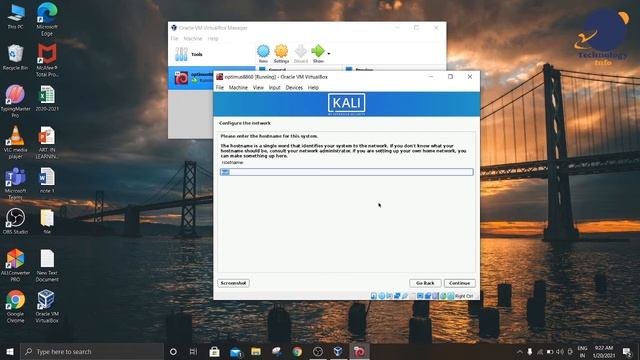Click Oracle VM VirtualBox desktop shortcut
The image size is (640, 360).
(47, 307)
